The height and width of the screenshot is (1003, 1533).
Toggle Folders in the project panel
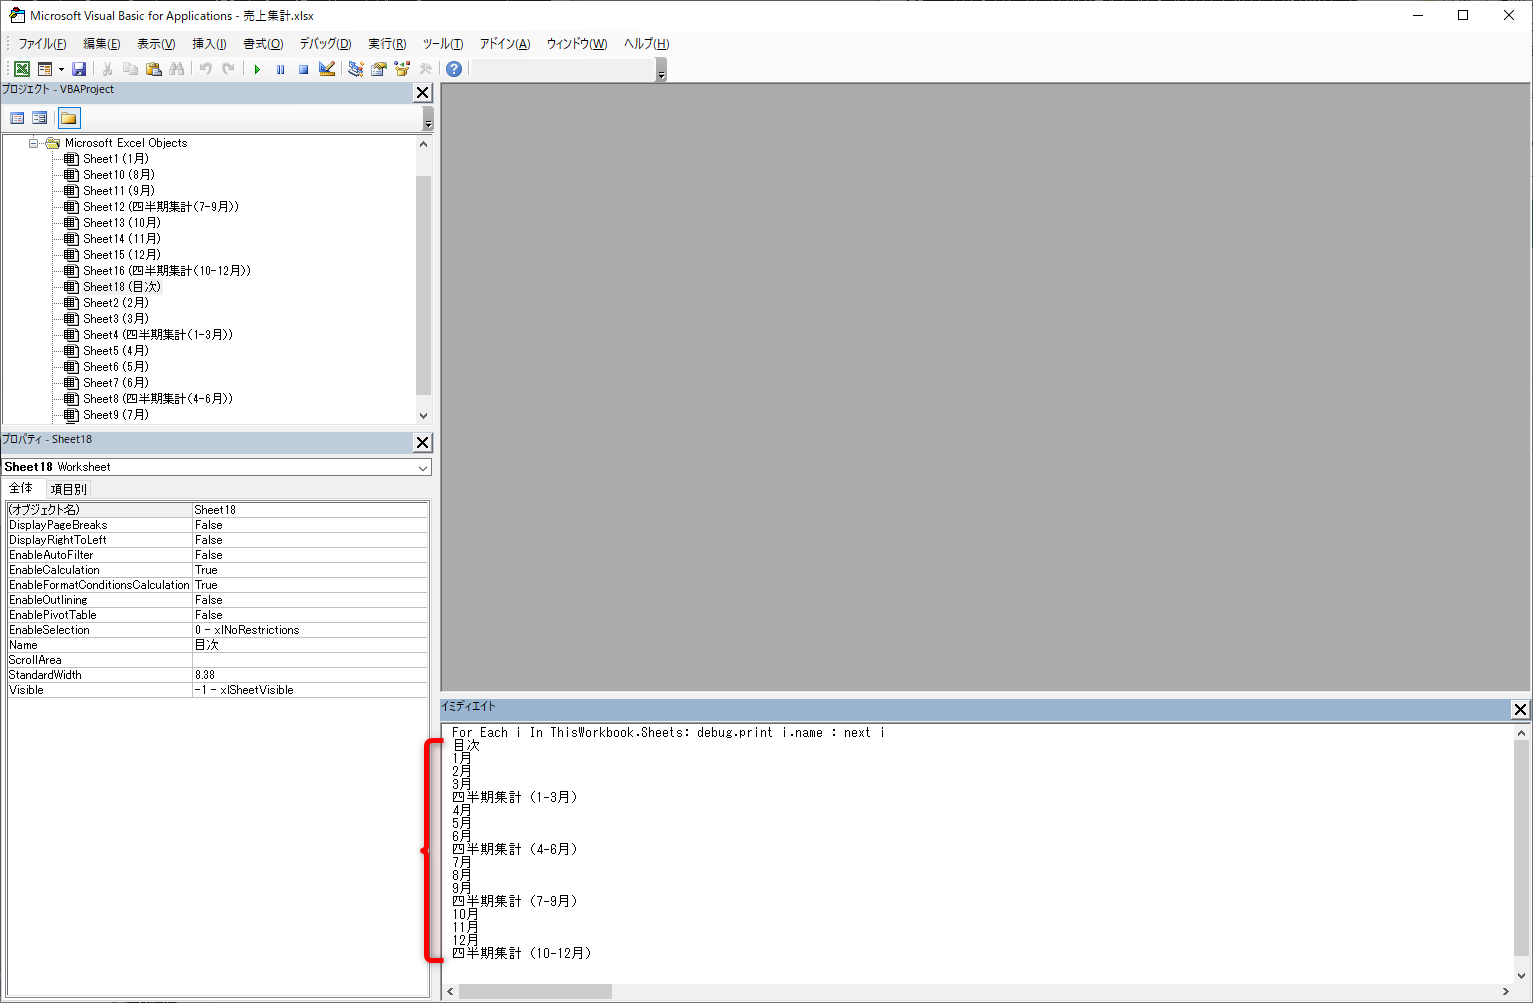point(69,118)
